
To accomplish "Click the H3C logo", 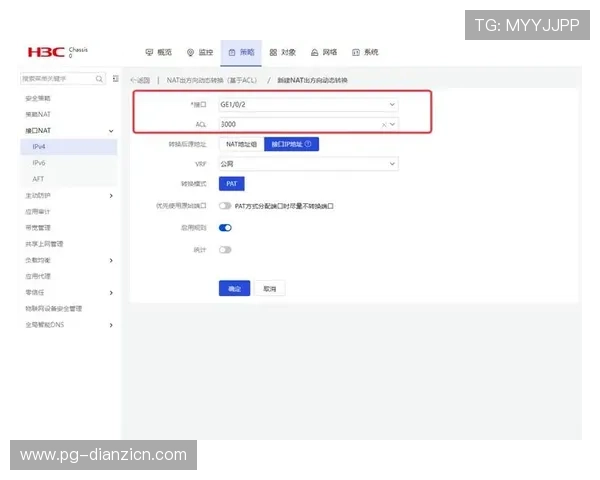I will click(46, 52).
